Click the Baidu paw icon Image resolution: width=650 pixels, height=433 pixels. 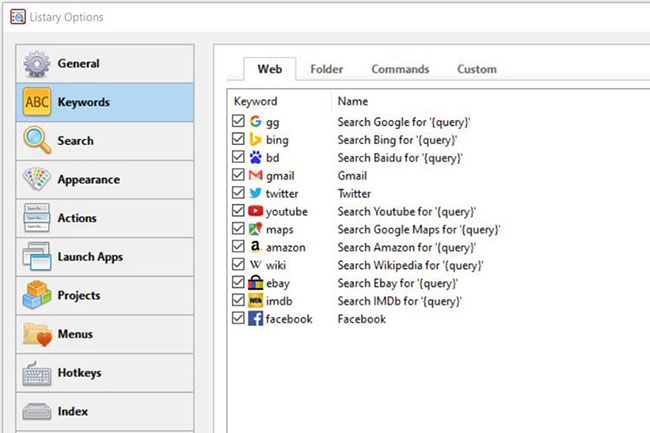255,157
